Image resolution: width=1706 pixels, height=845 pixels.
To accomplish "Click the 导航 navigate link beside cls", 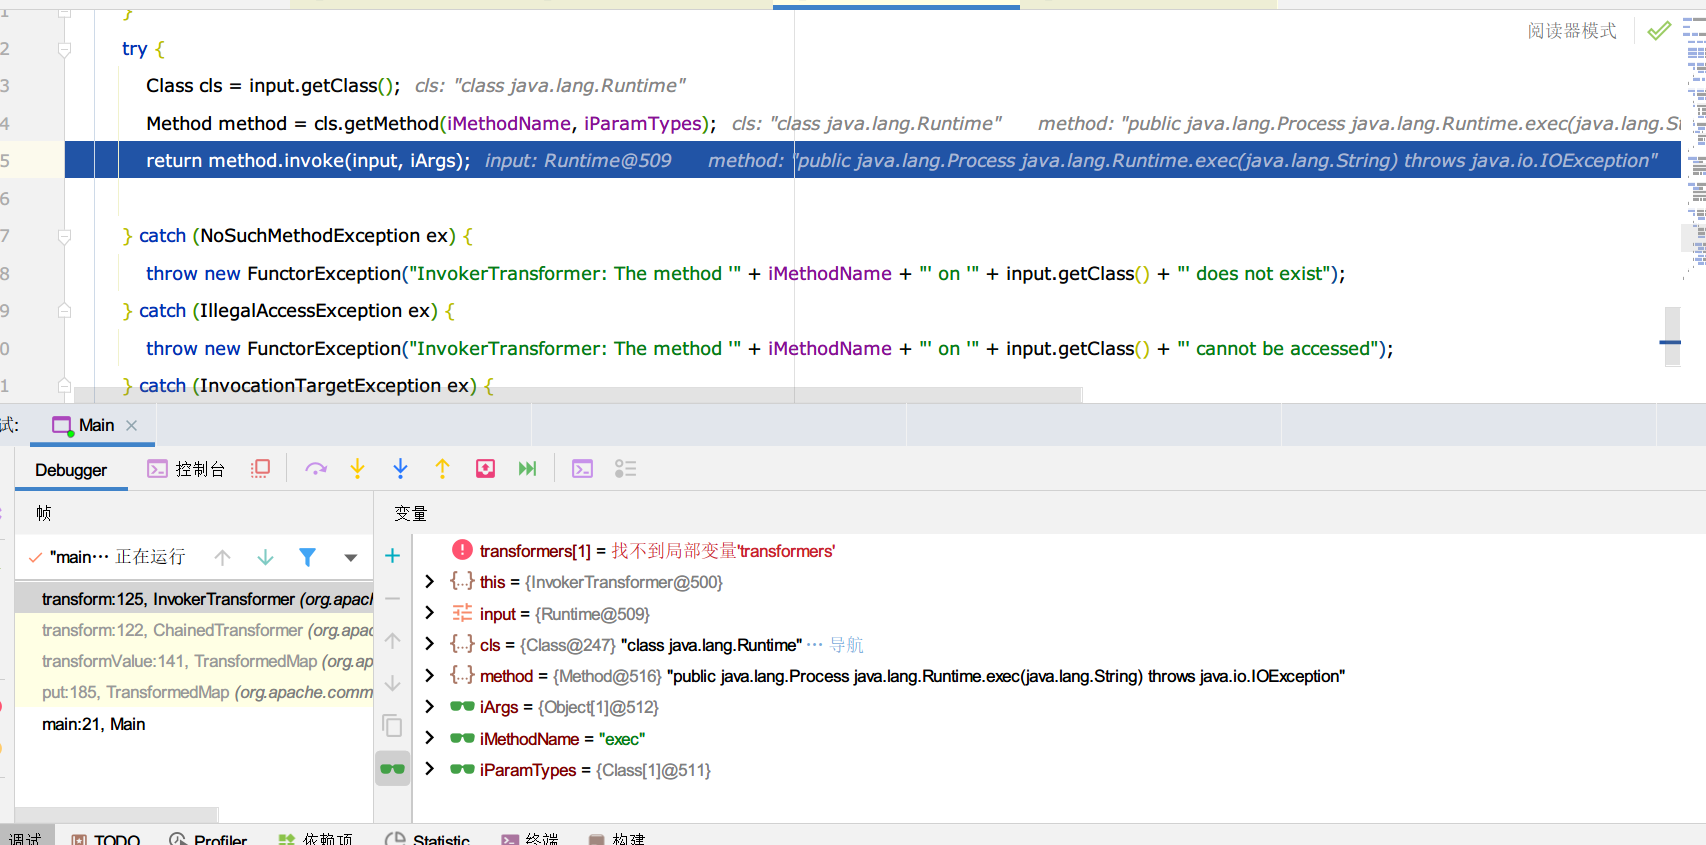I will click(846, 645).
